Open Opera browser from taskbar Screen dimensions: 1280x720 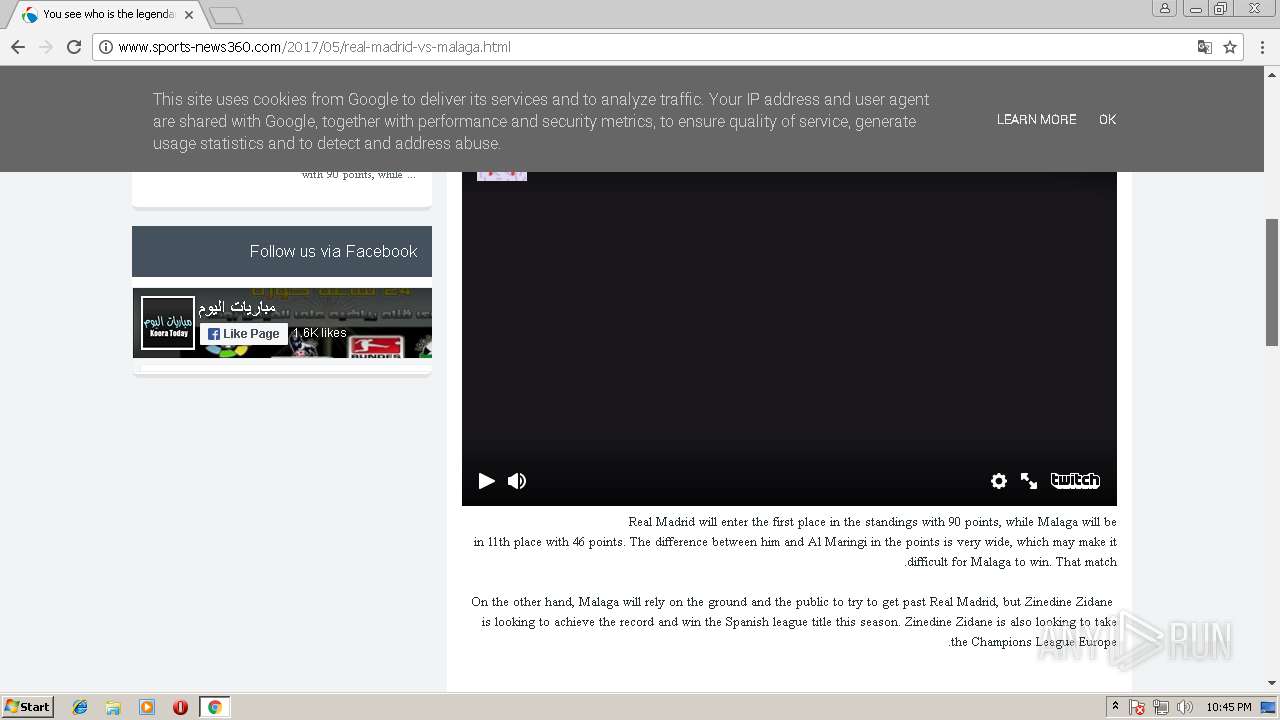pyautogui.click(x=180, y=707)
